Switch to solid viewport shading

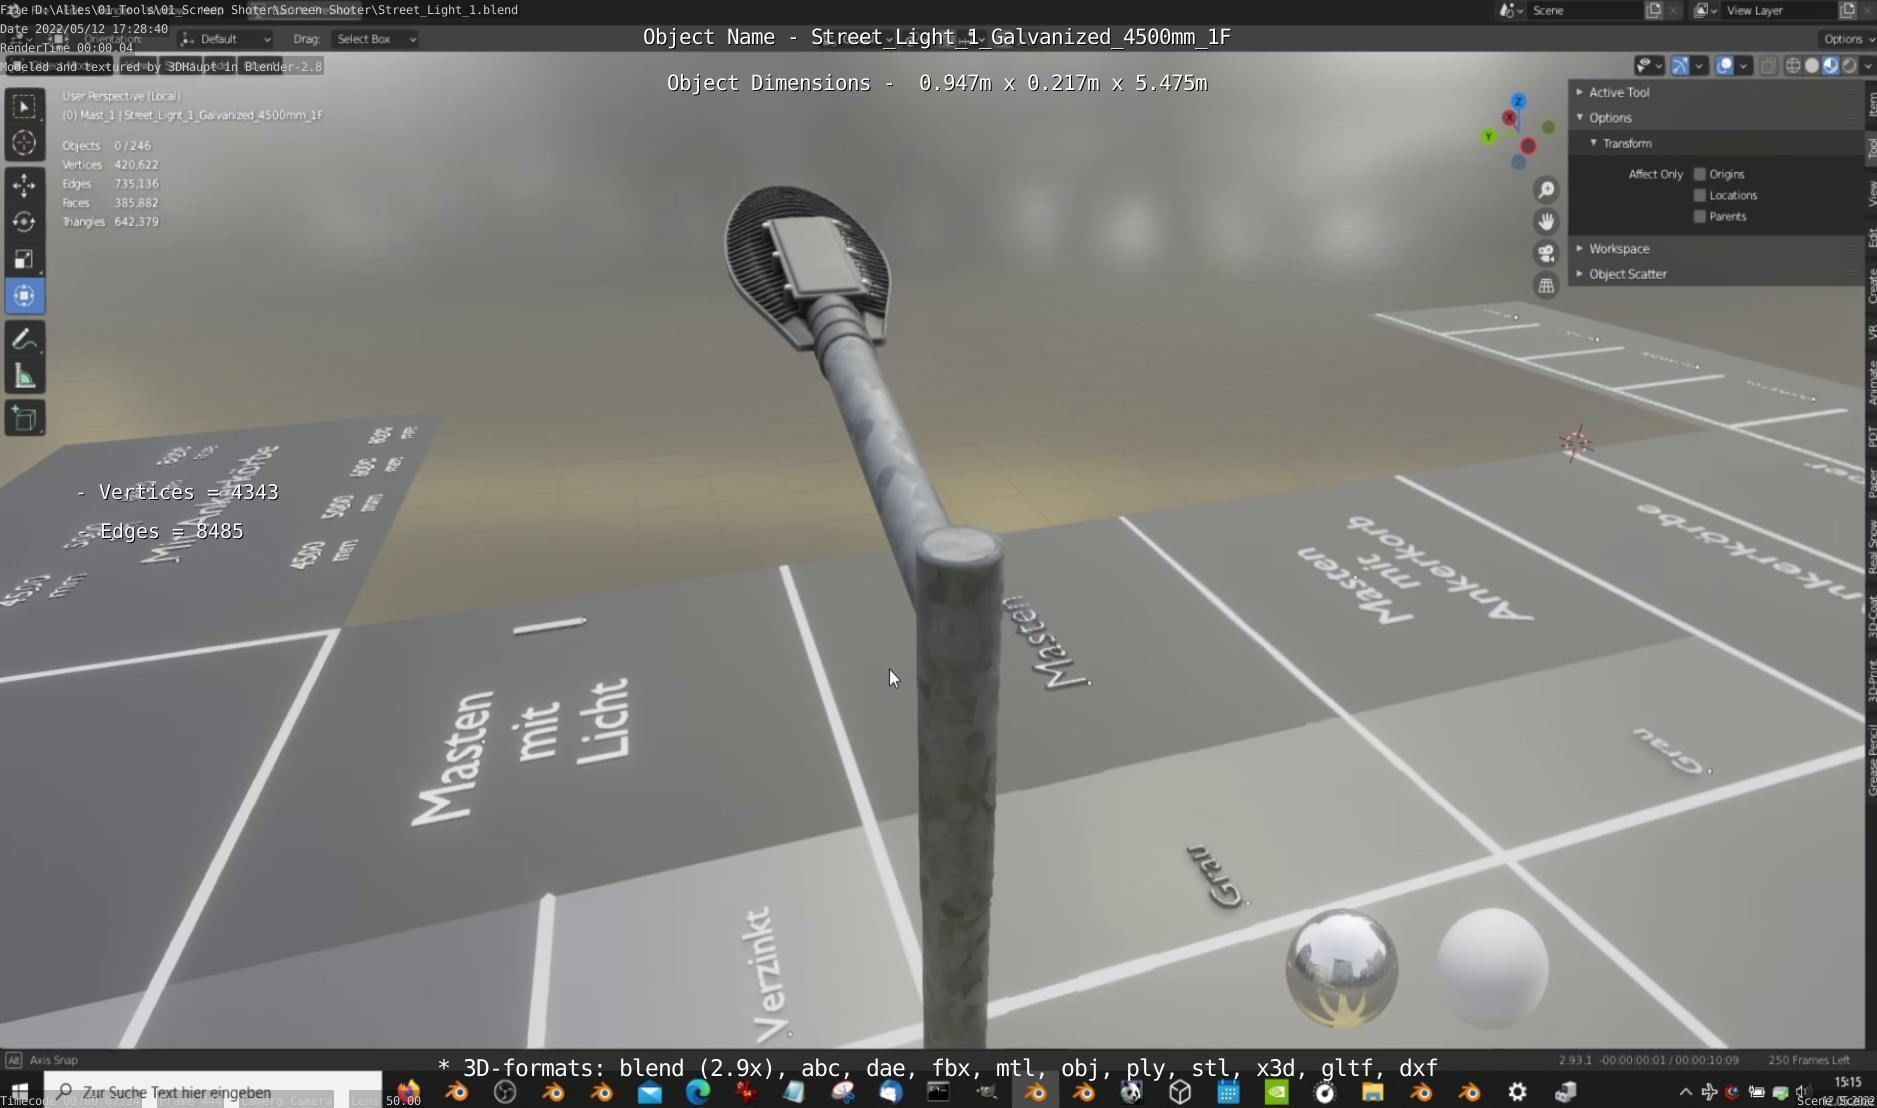pos(1811,66)
